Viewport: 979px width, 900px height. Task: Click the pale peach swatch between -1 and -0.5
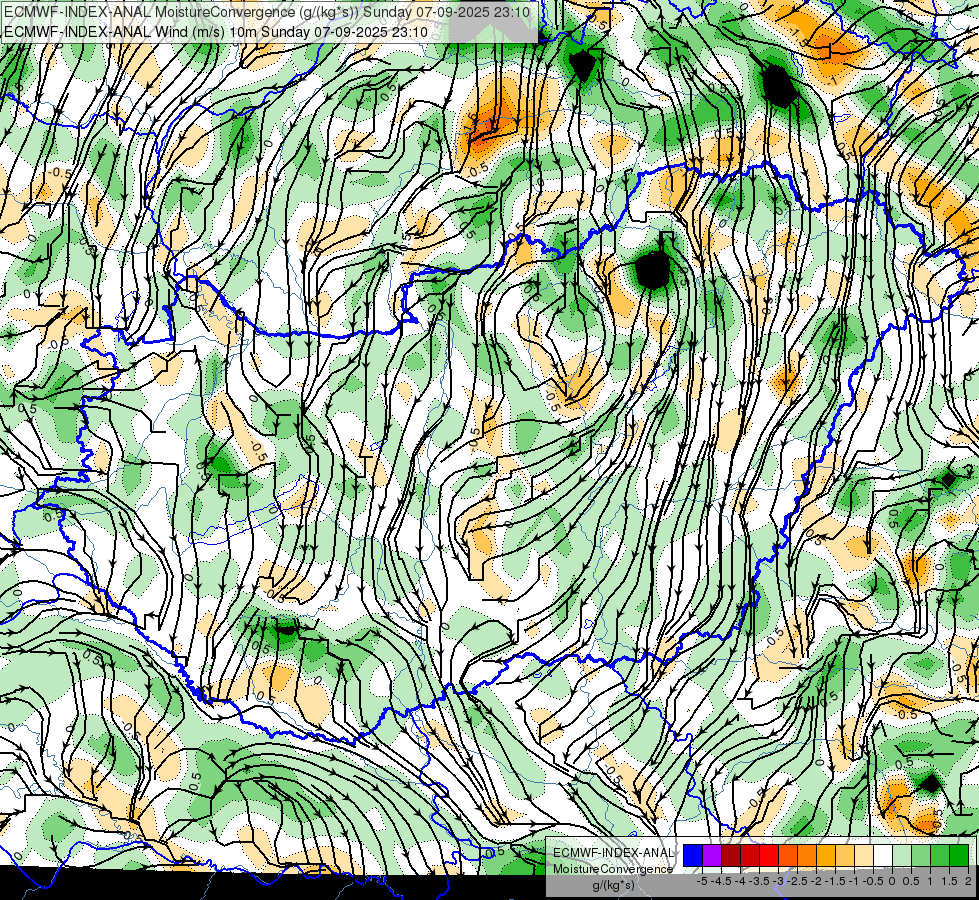tap(864, 856)
